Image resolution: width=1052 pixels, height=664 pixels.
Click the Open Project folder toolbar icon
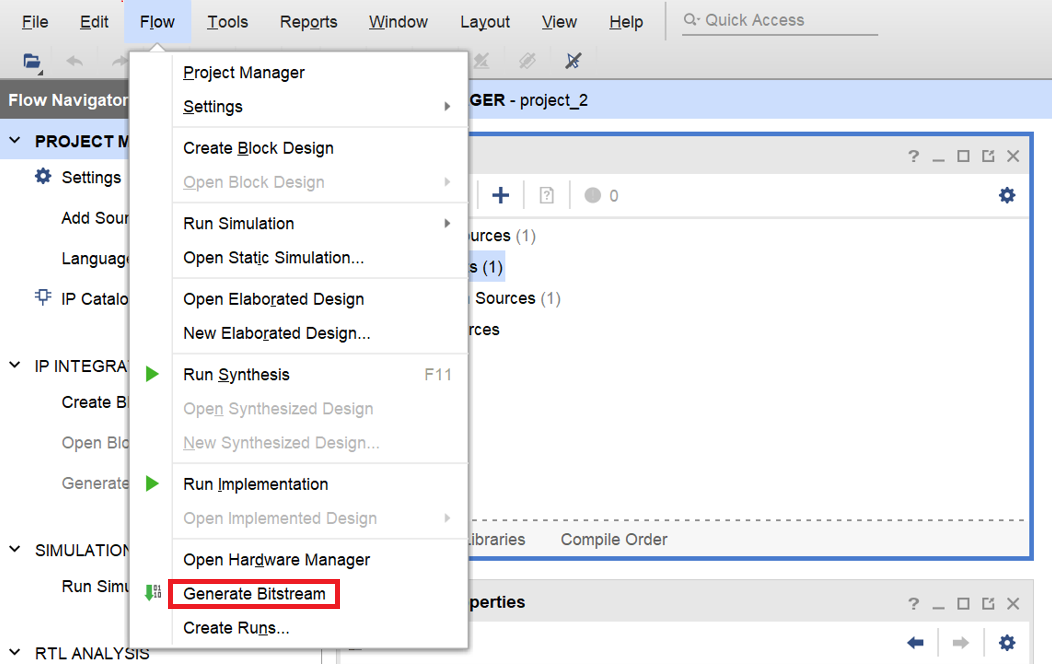click(x=32, y=61)
